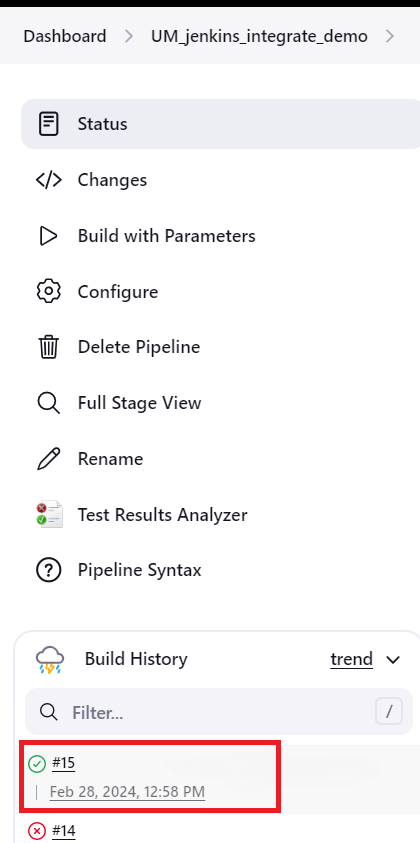Click the Delete Pipeline trash icon
The height and width of the screenshot is (843, 420).
pyautogui.click(x=49, y=347)
